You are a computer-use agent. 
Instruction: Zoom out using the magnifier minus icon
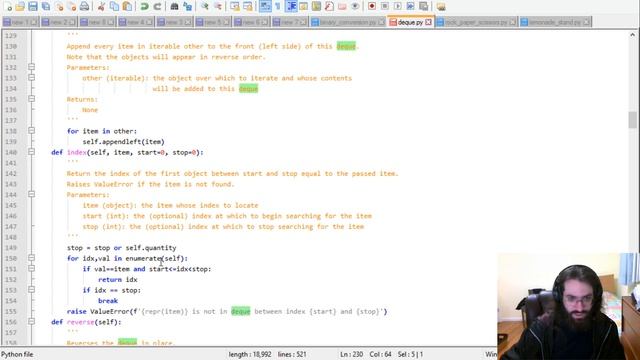(x=218, y=6)
